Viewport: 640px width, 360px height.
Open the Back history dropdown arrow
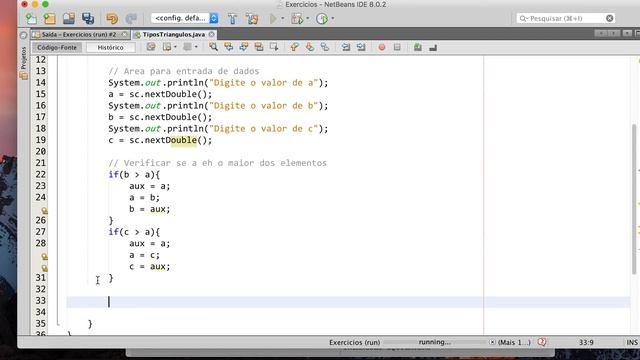point(175,47)
